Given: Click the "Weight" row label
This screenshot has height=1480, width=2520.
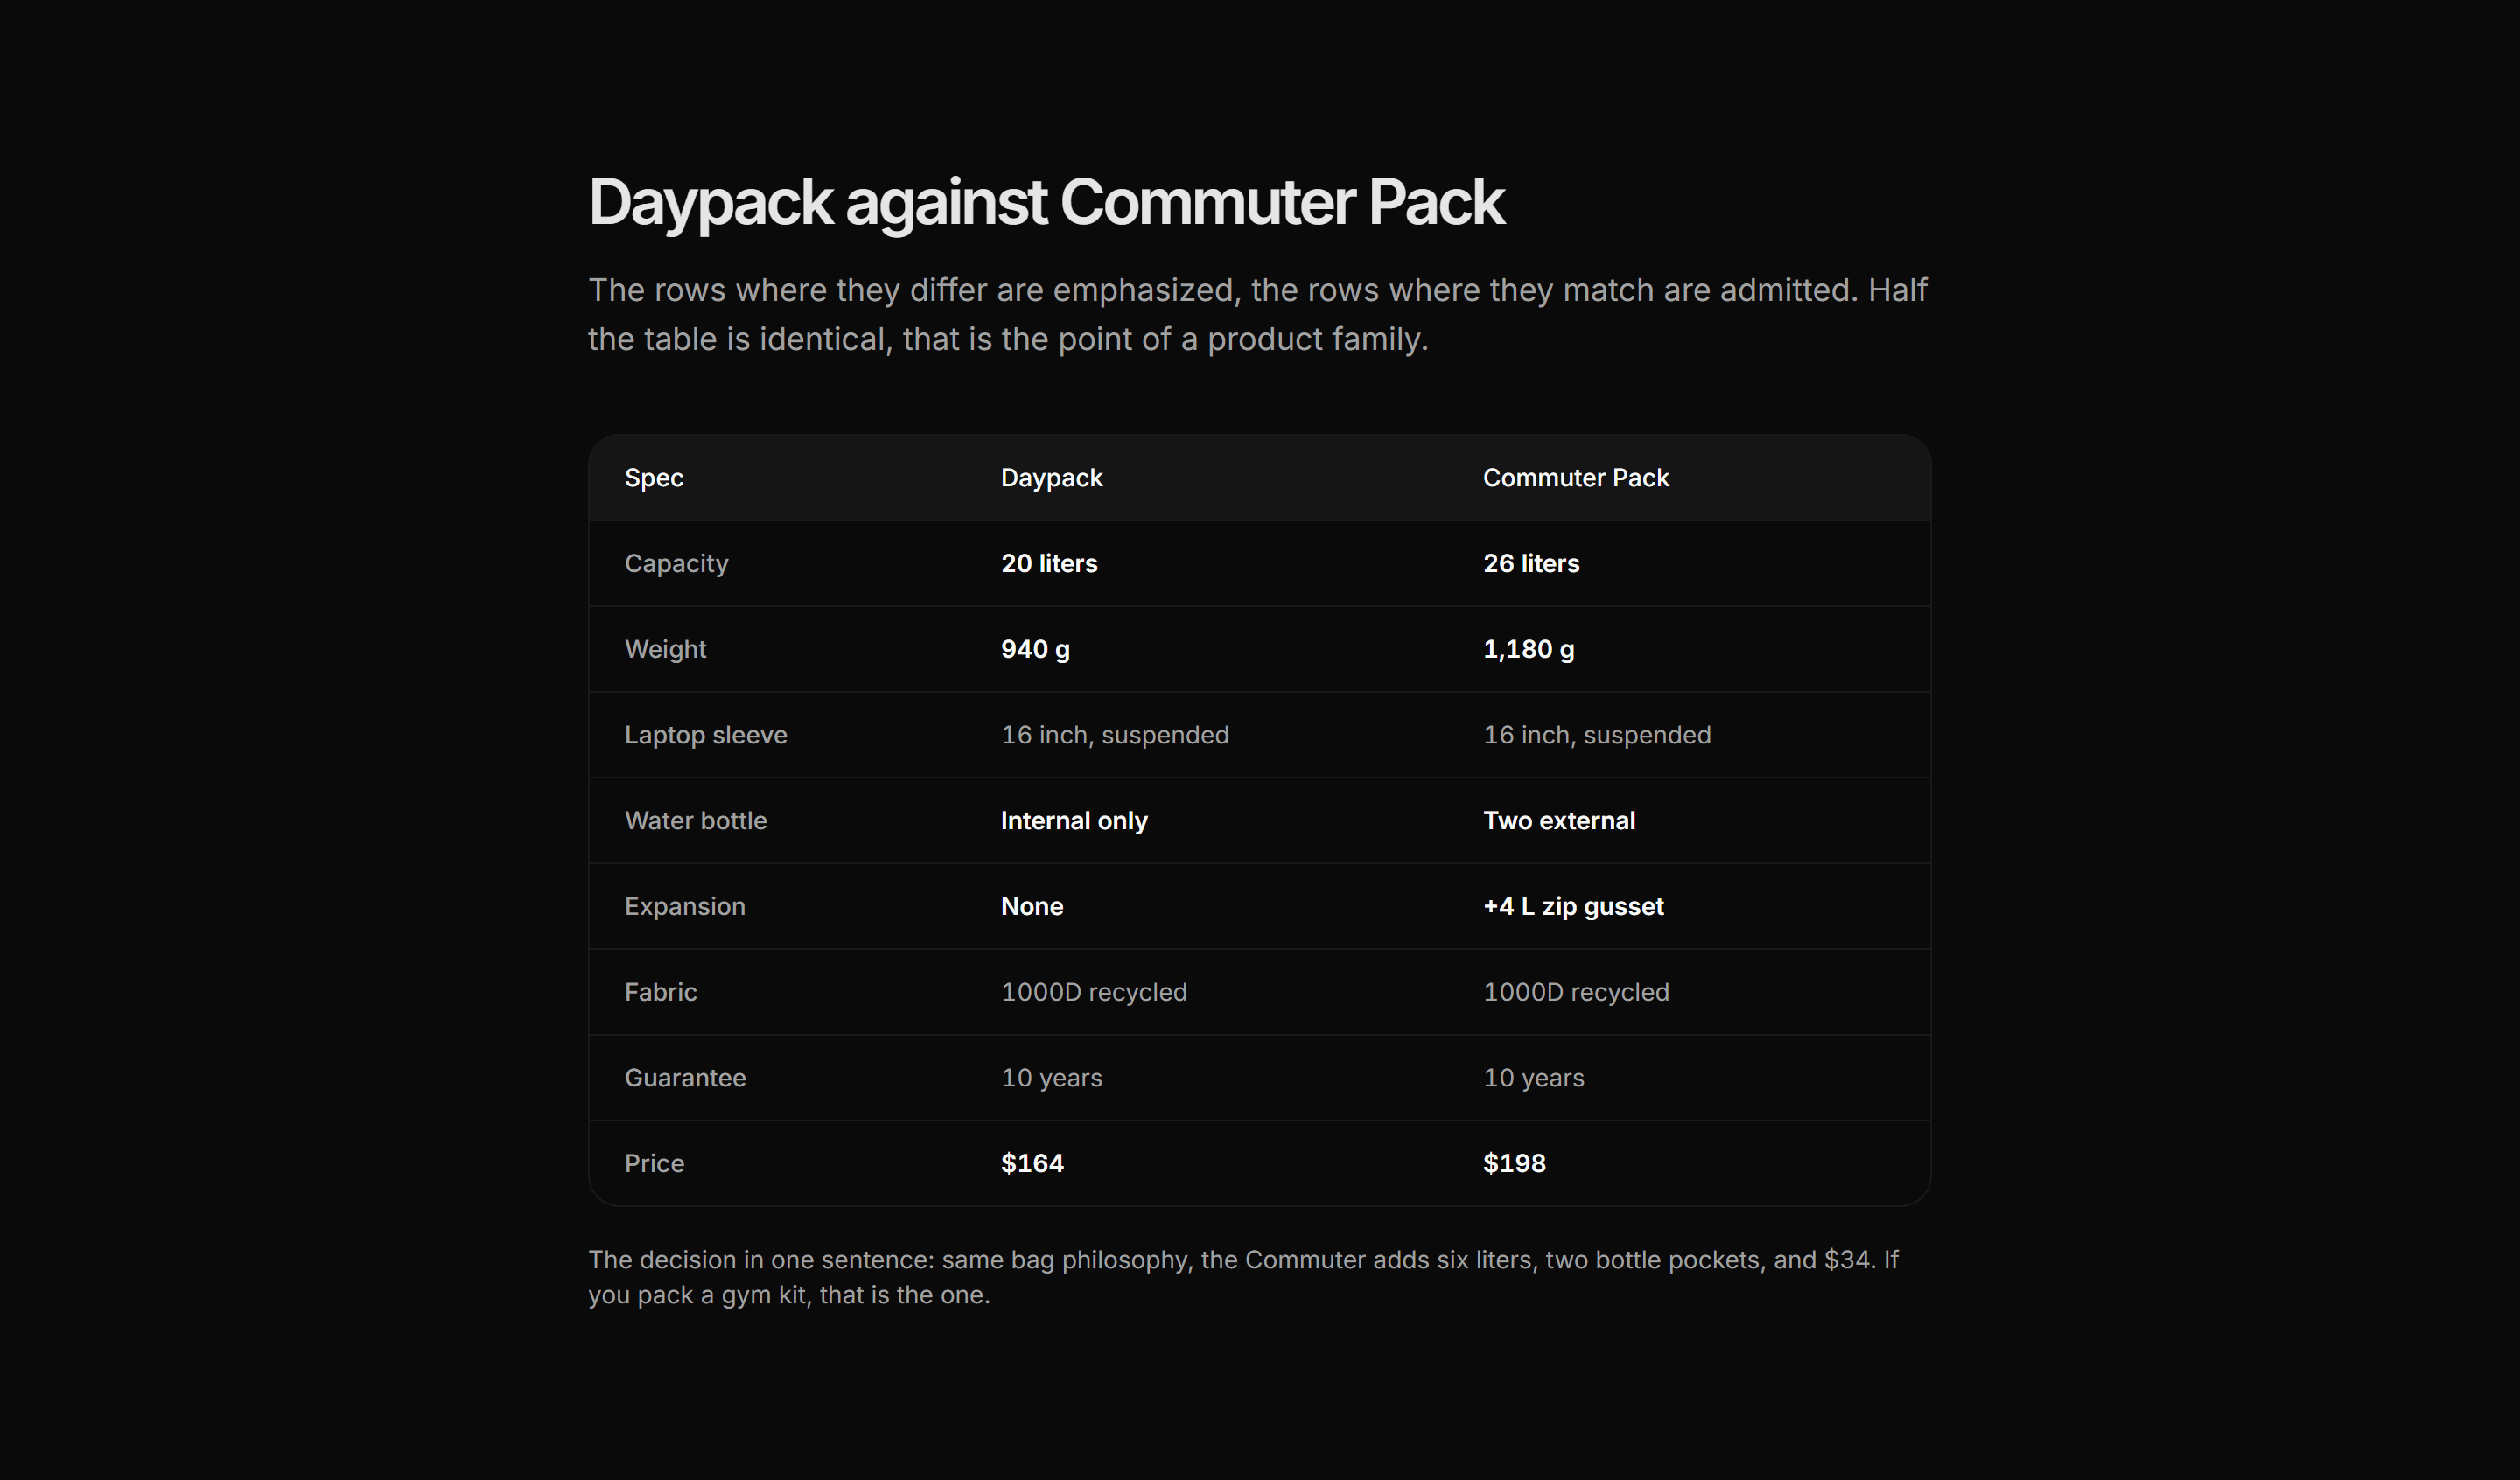Looking at the screenshot, I should click(x=665, y=649).
